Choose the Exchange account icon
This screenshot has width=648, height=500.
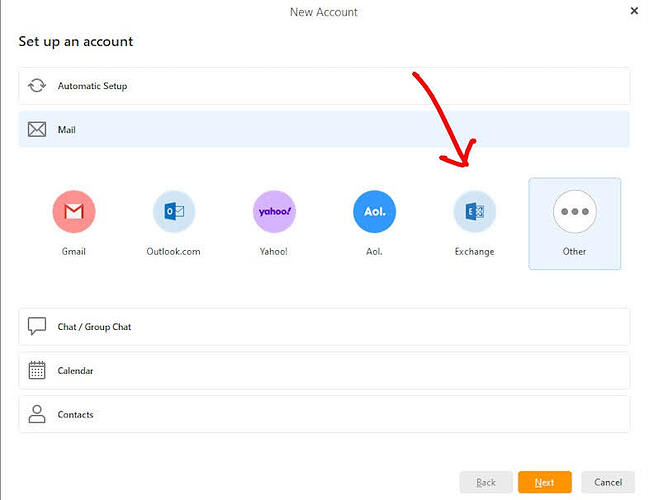tap(474, 211)
